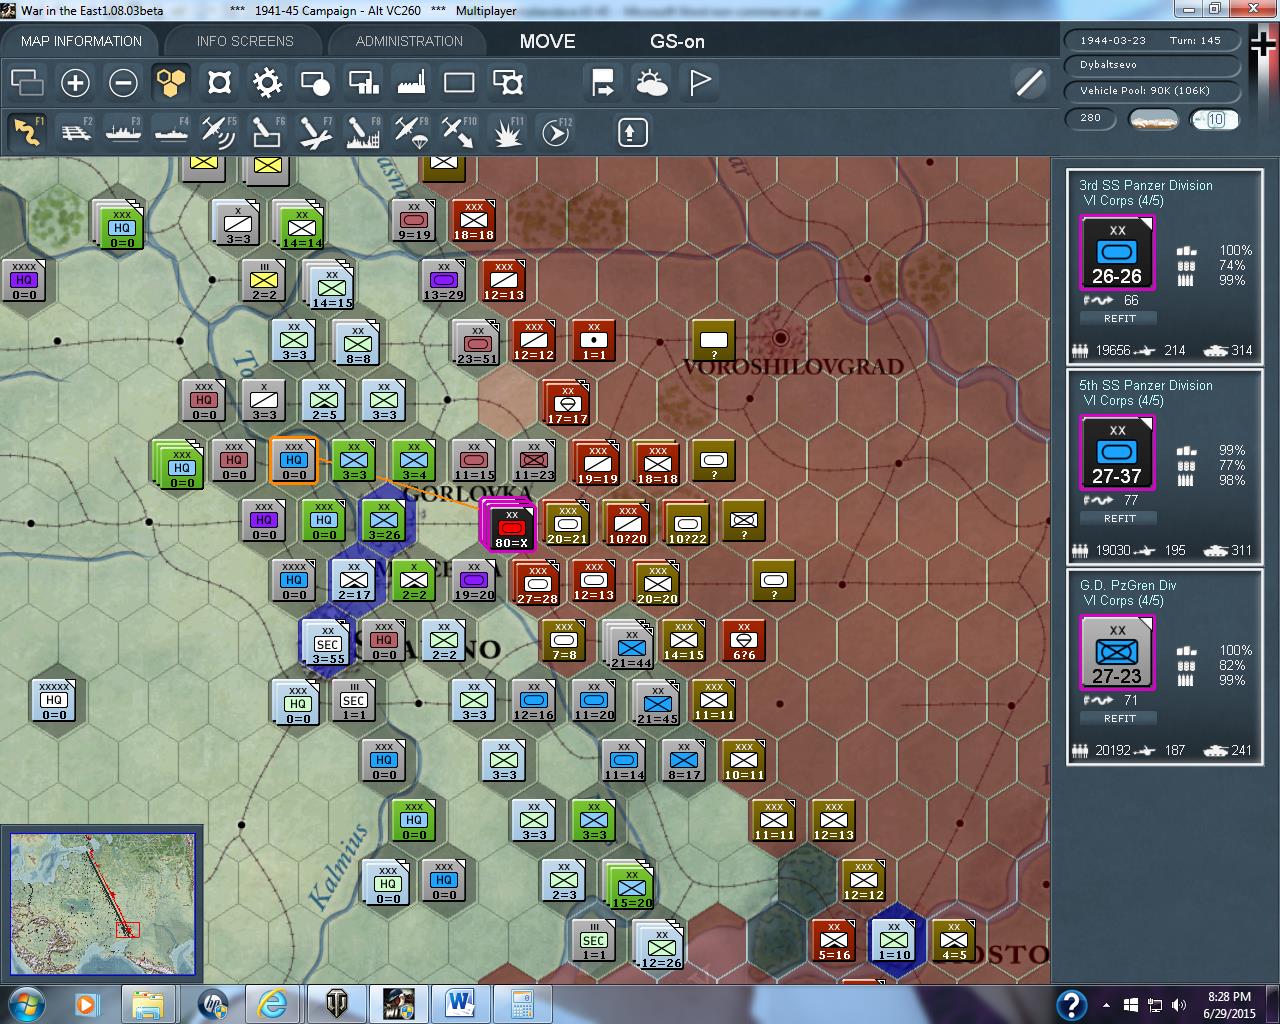This screenshot has height=1024, width=1280.
Task: Click the 280 admin points value
Action: coord(1091,118)
